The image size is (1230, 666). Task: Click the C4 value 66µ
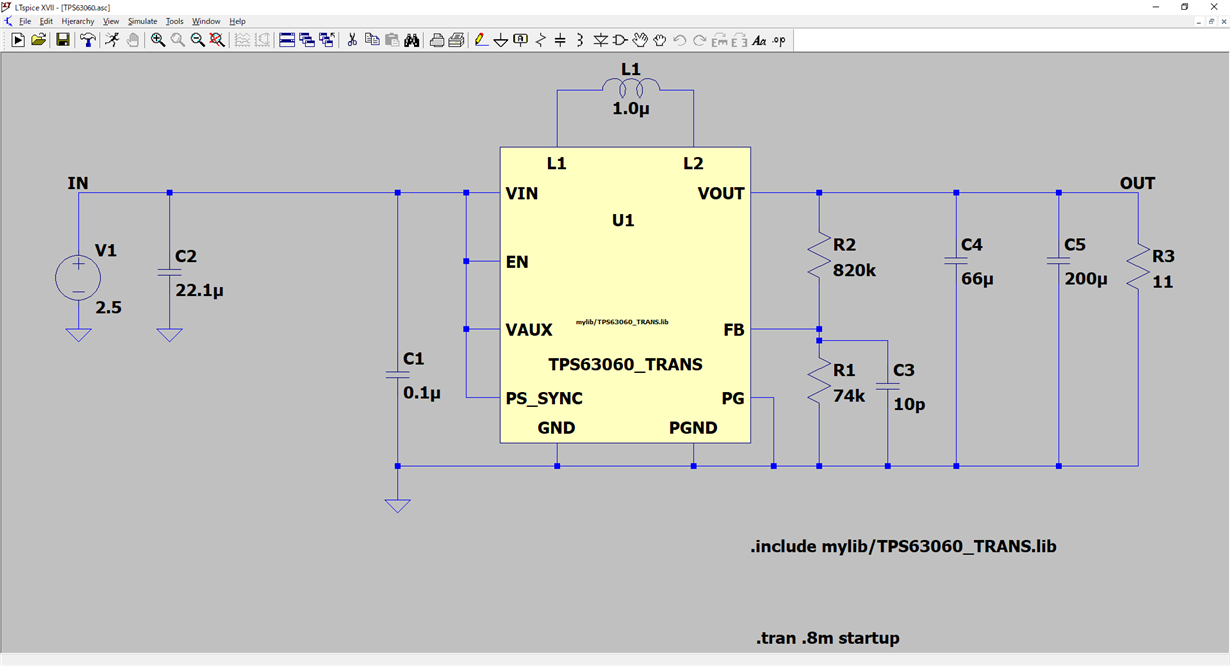978,280
